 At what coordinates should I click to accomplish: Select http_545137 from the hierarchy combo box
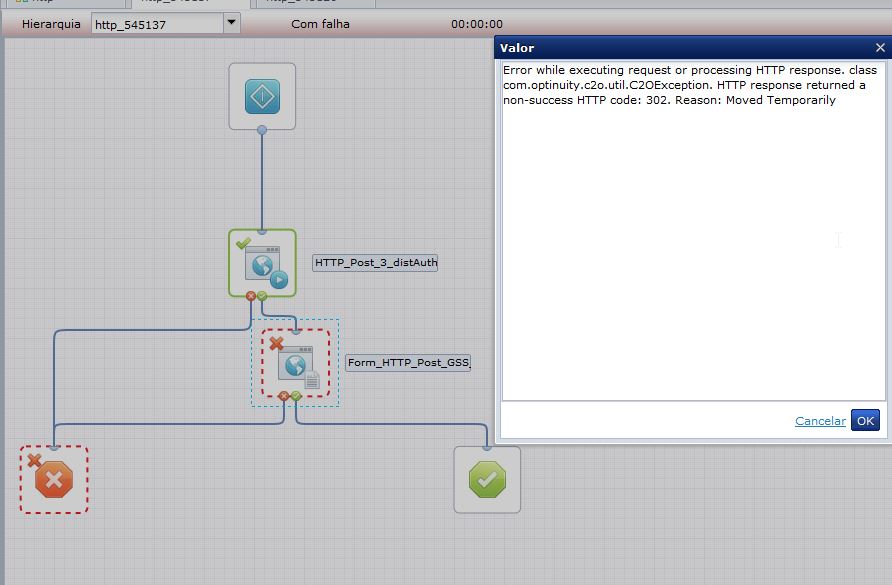[150, 23]
